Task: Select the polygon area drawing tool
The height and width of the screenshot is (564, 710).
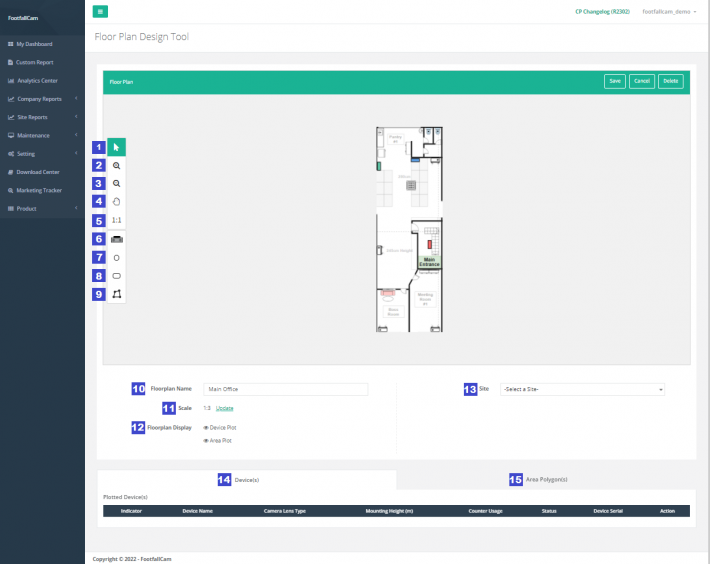Action: pos(116,294)
